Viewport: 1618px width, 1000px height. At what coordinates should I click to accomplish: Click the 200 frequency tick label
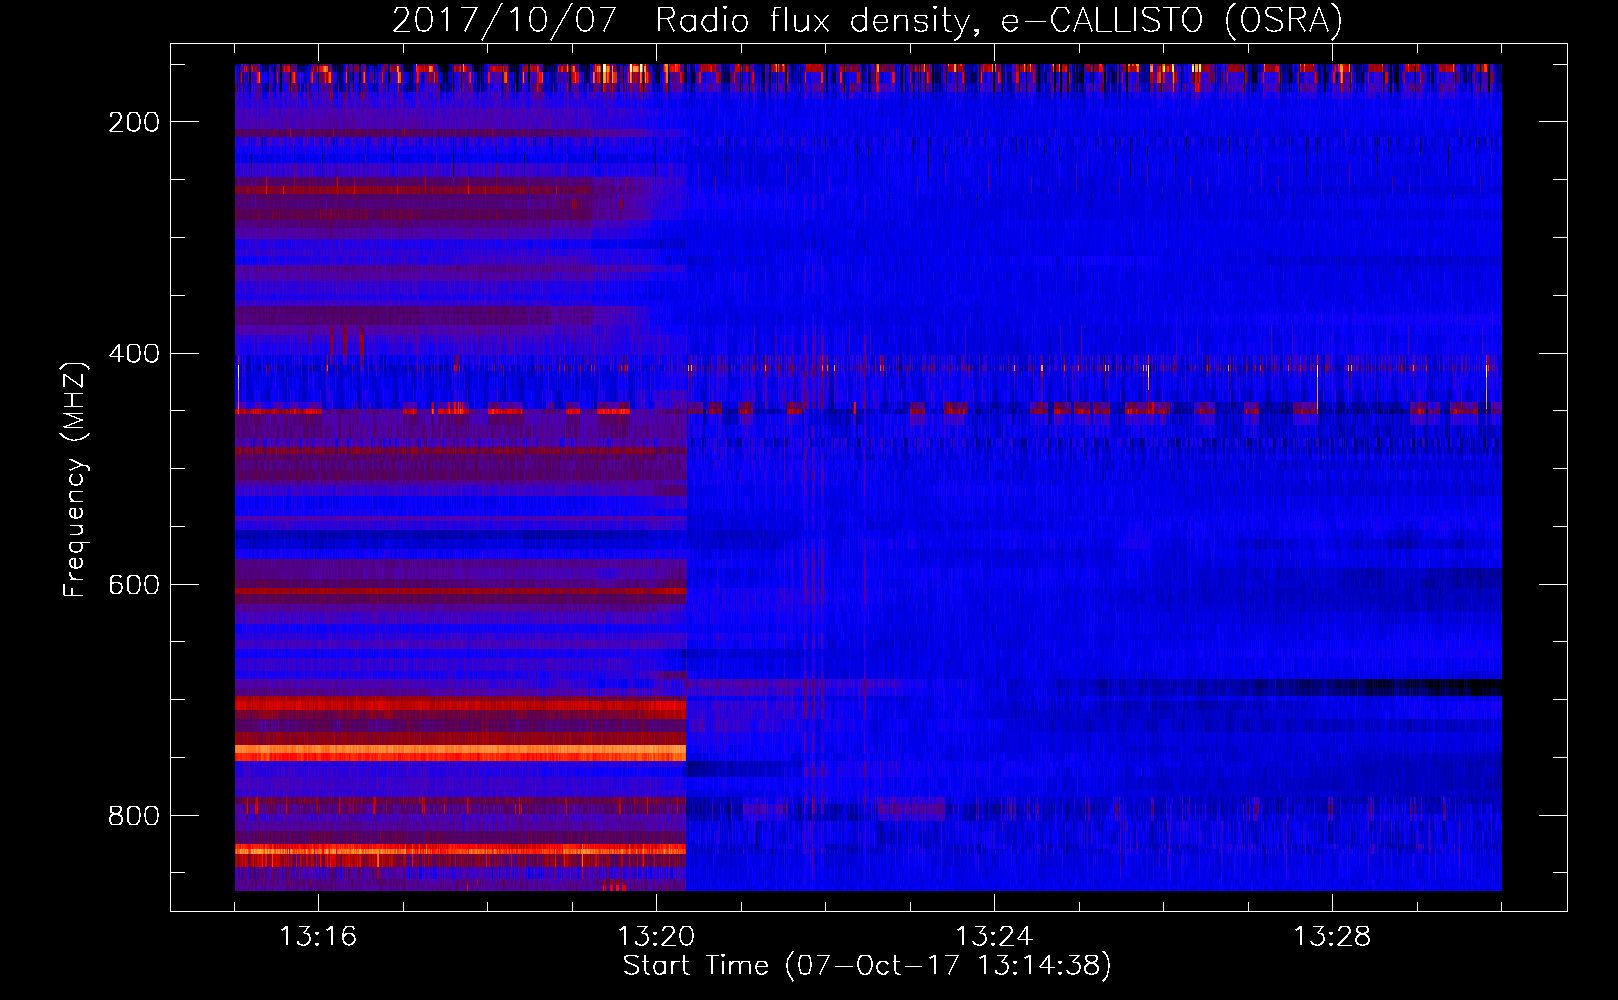point(134,122)
